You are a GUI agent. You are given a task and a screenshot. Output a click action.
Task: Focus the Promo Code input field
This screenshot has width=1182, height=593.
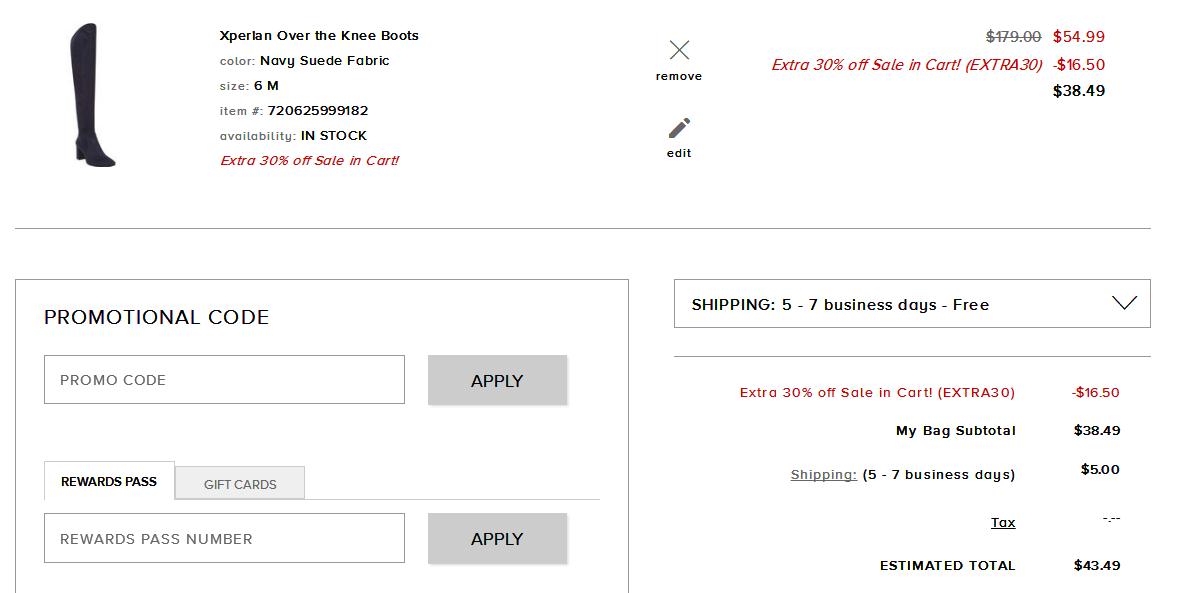224,380
